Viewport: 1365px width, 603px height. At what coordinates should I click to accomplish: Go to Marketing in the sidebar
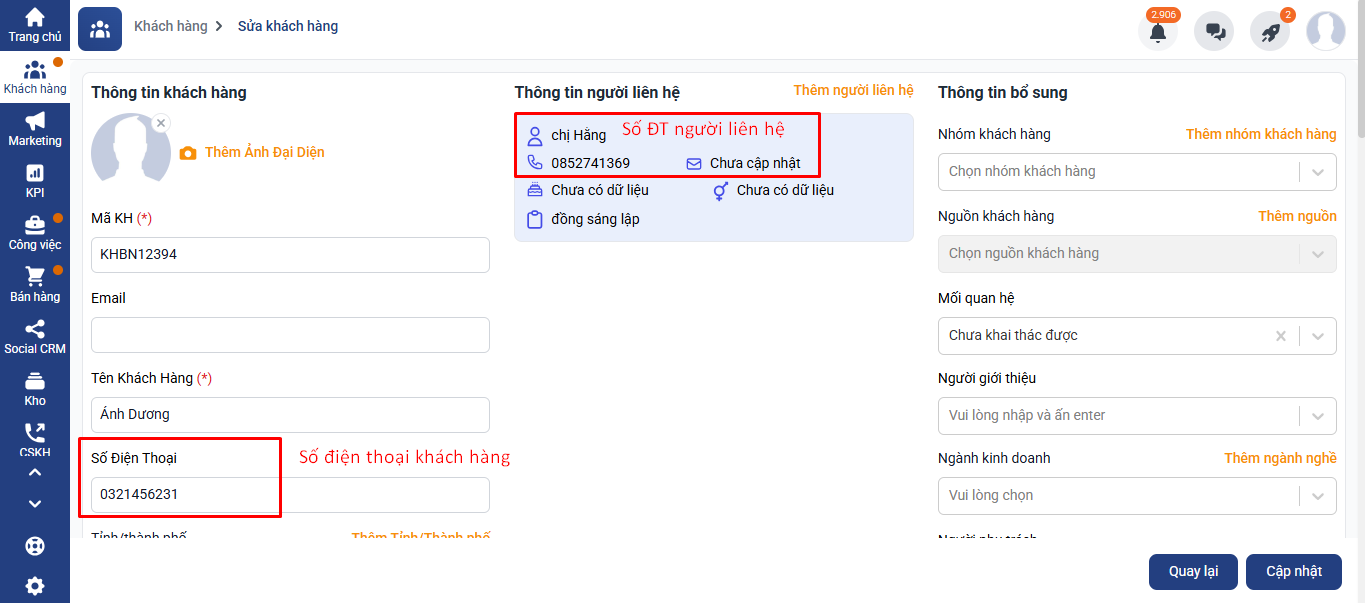tap(35, 128)
